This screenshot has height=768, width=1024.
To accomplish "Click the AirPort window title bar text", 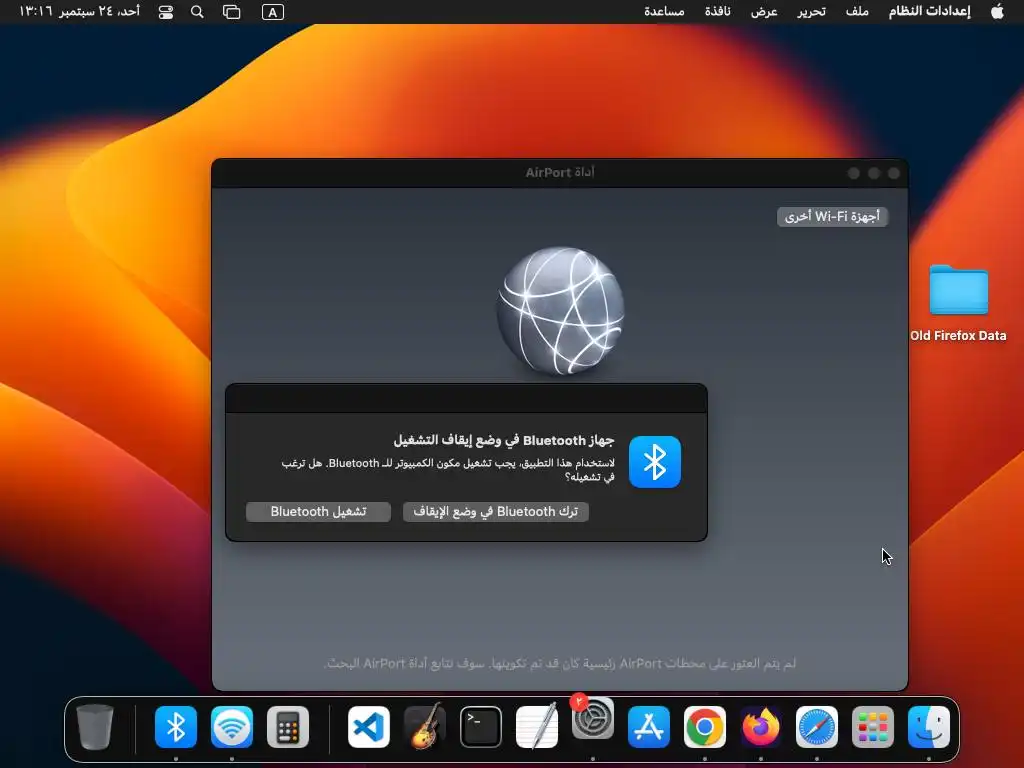I will (x=560, y=172).
